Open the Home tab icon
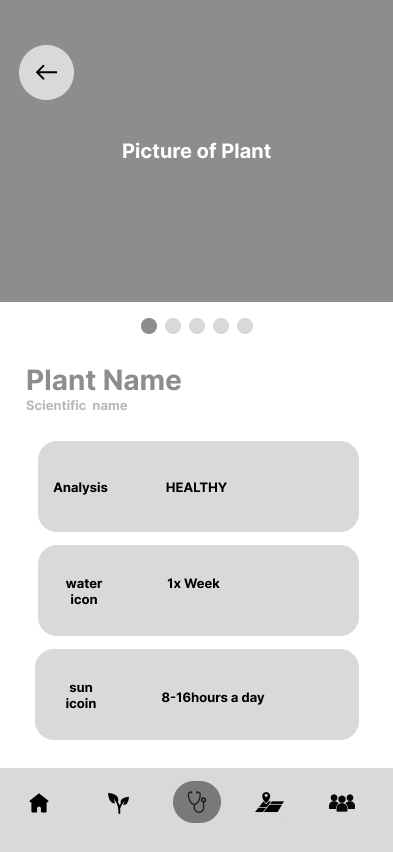 [x=39, y=803]
